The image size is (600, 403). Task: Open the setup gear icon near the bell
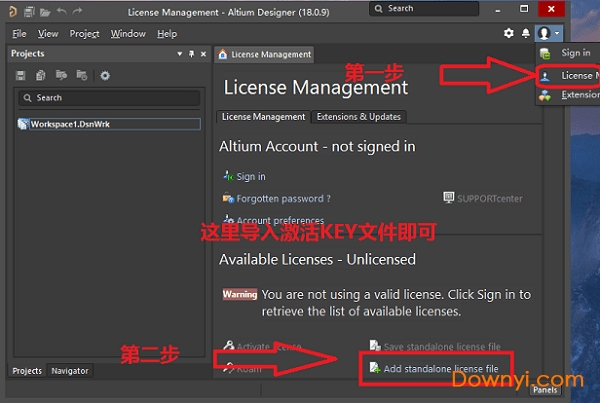click(509, 33)
